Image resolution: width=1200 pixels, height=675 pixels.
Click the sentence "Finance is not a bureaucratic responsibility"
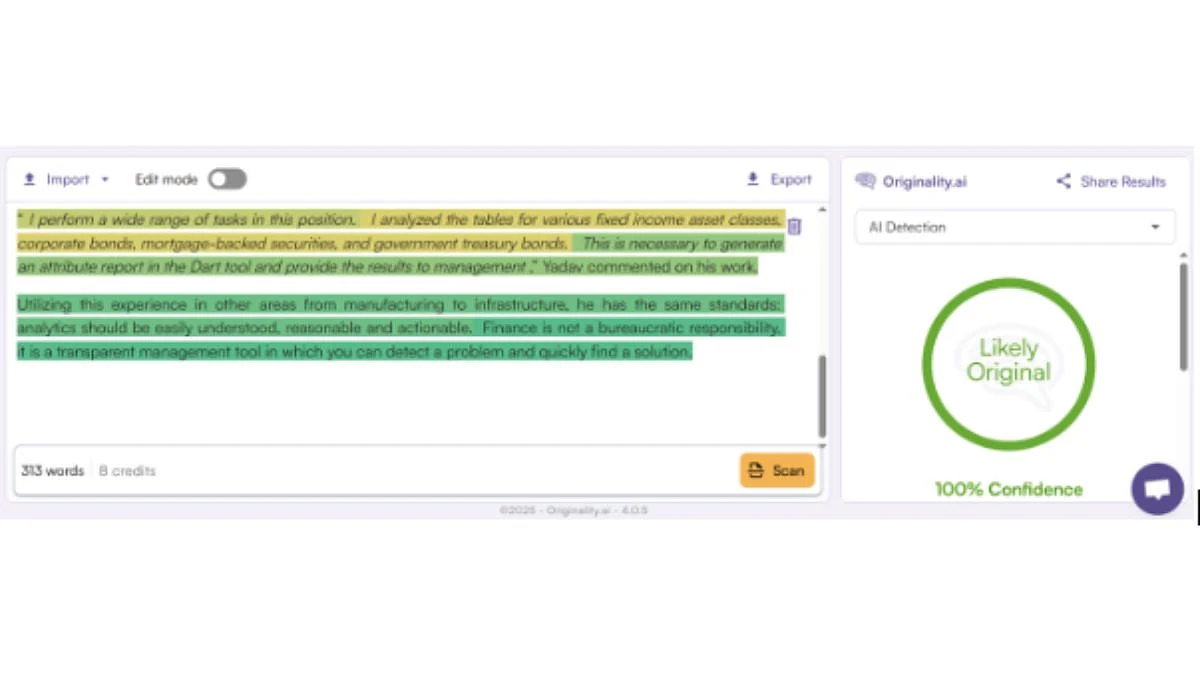coord(632,328)
